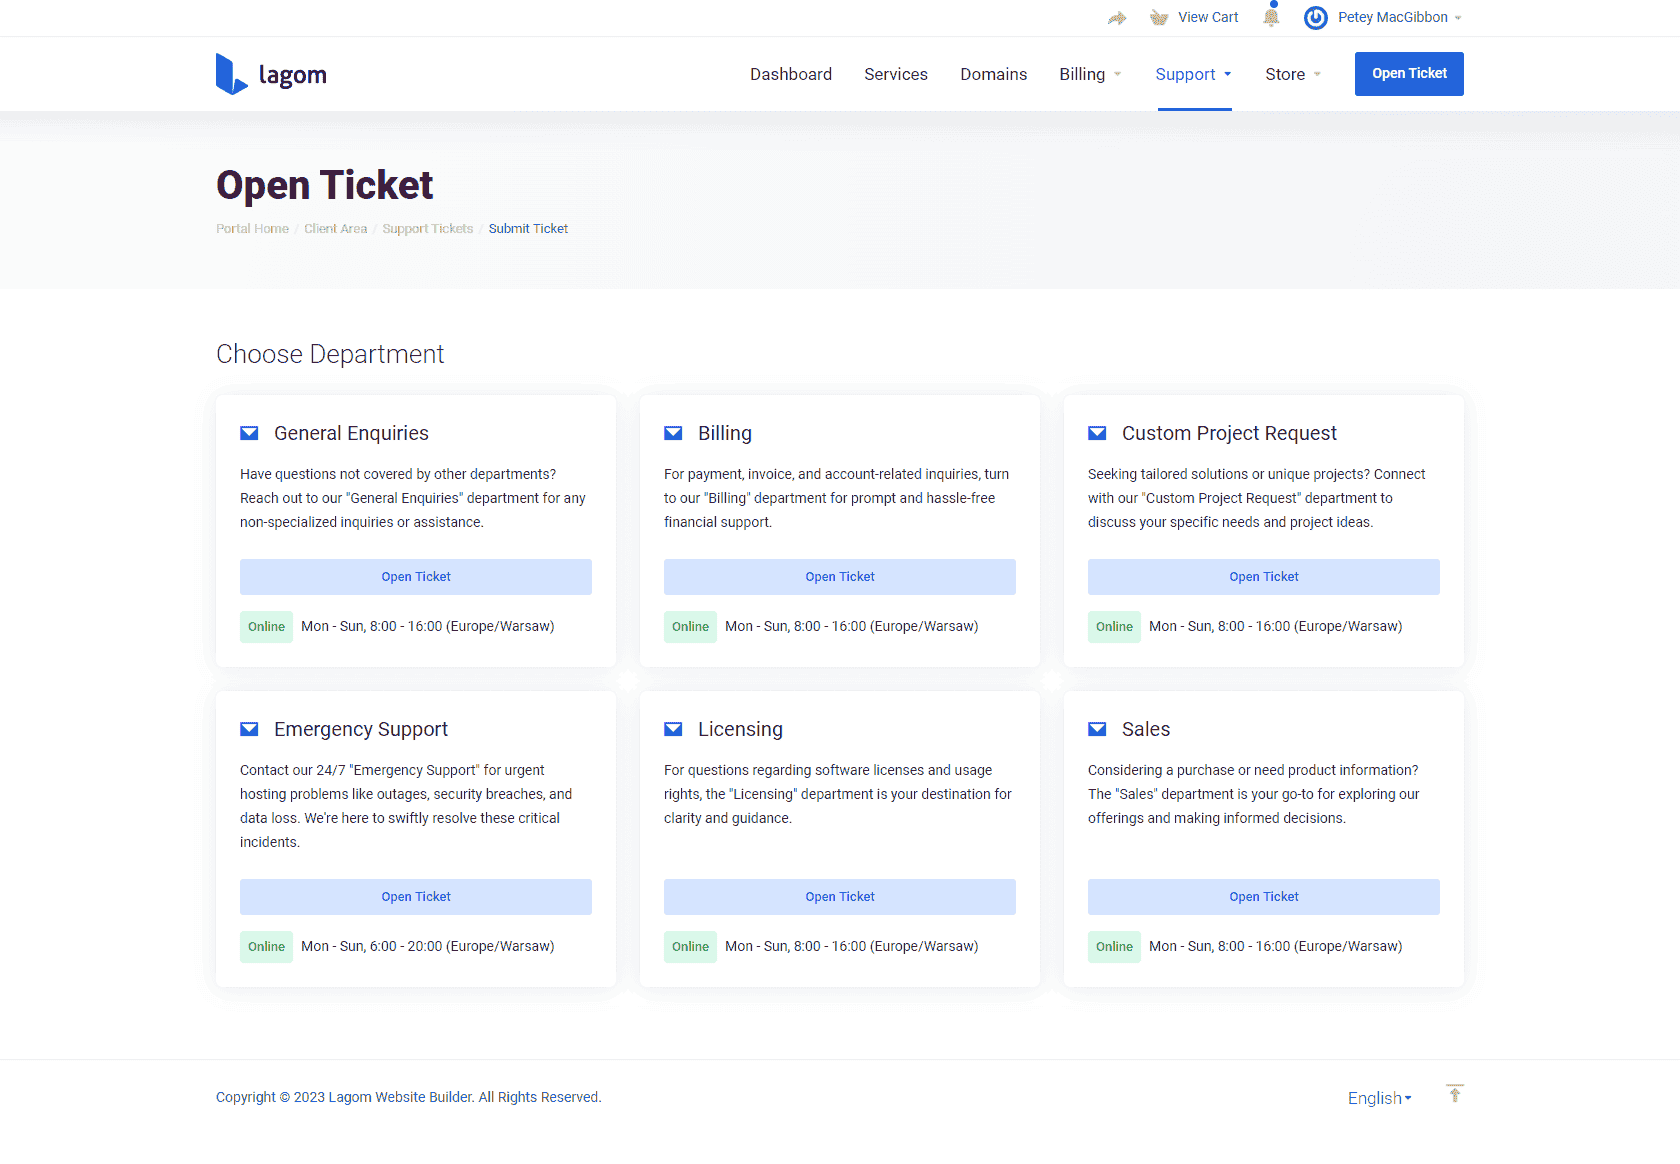Open the Domains menu item

click(x=993, y=74)
